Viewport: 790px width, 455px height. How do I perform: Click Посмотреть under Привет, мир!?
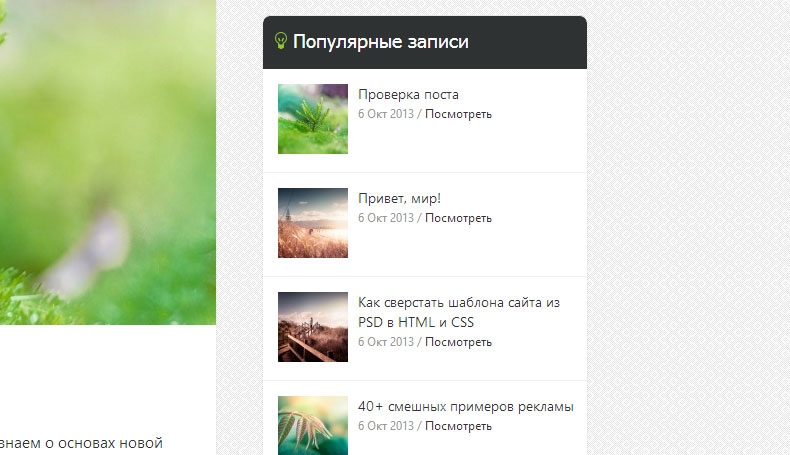pyautogui.click(x=458, y=218)
